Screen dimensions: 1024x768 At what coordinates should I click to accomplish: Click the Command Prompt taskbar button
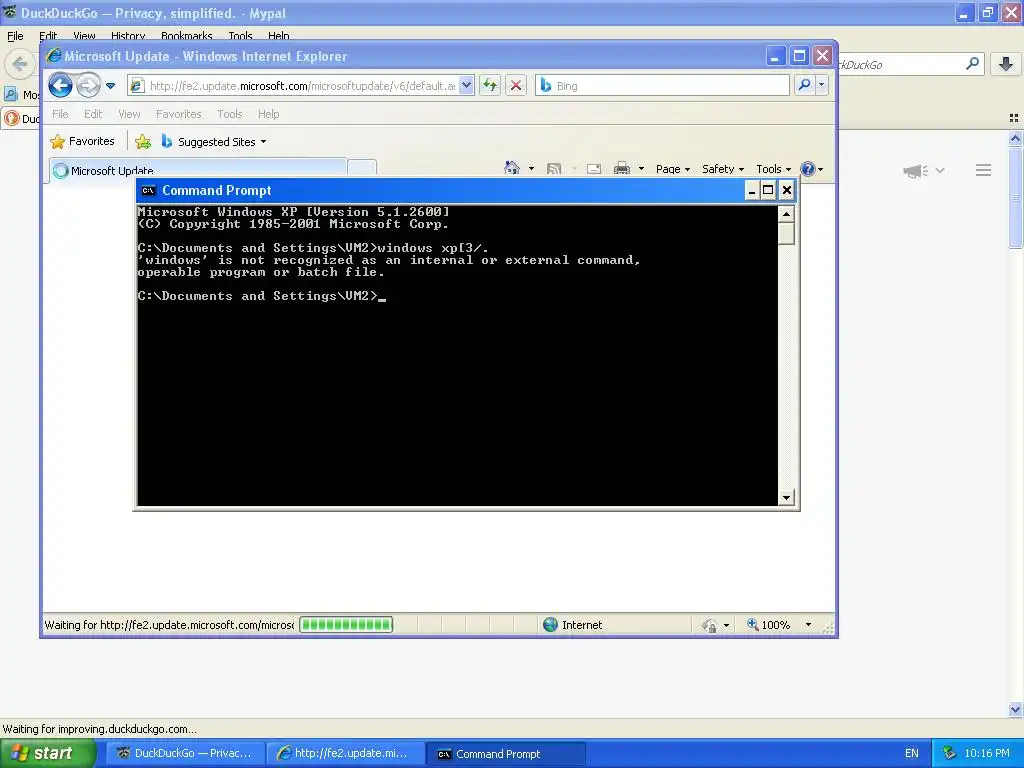coord(506,754)
